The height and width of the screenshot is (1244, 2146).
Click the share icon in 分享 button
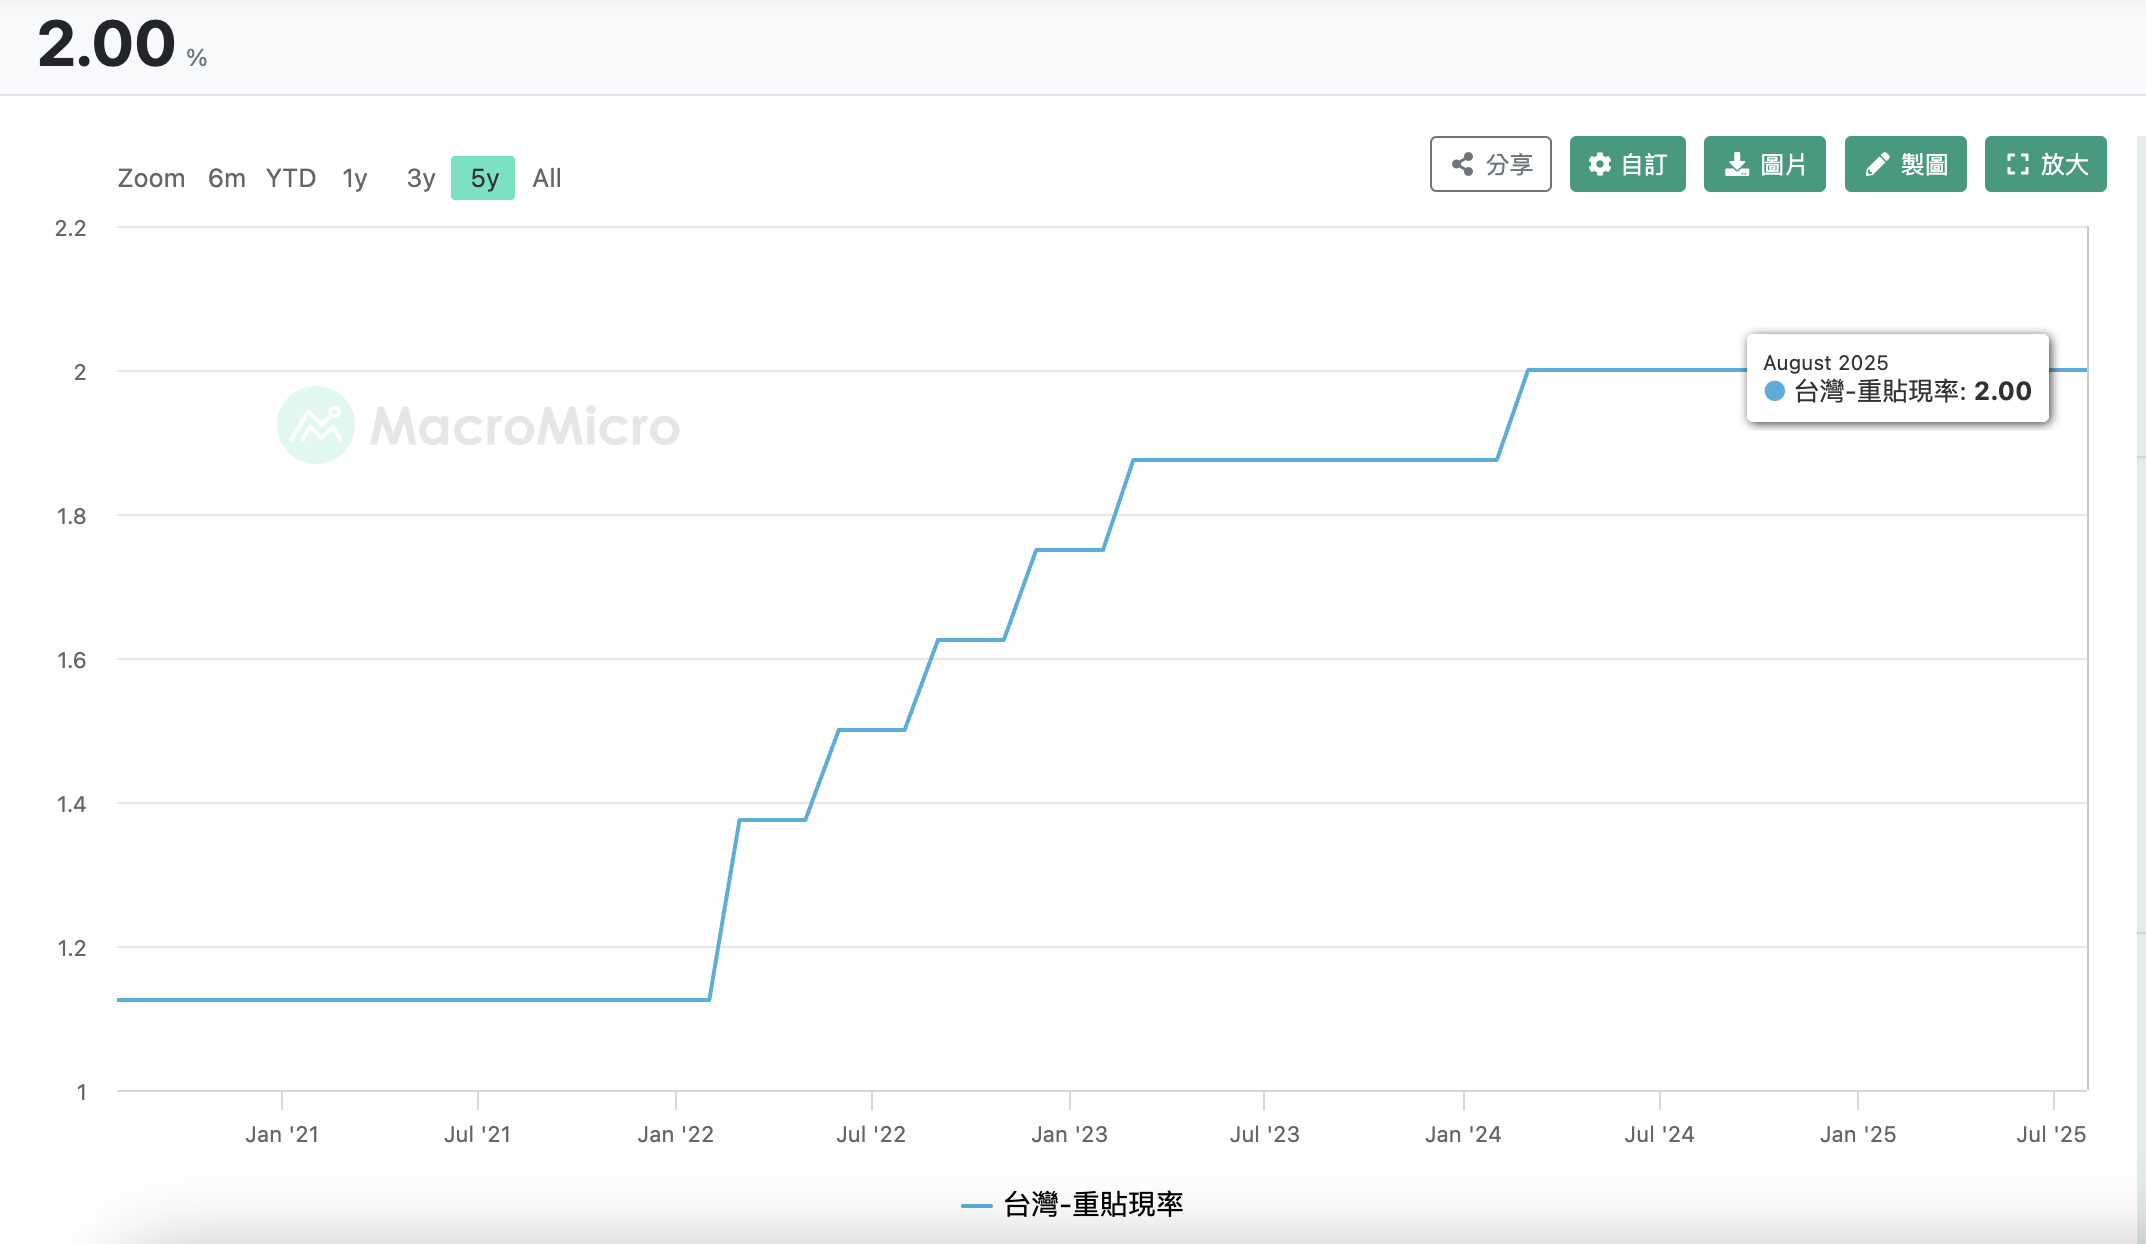tap(1463, 164)
